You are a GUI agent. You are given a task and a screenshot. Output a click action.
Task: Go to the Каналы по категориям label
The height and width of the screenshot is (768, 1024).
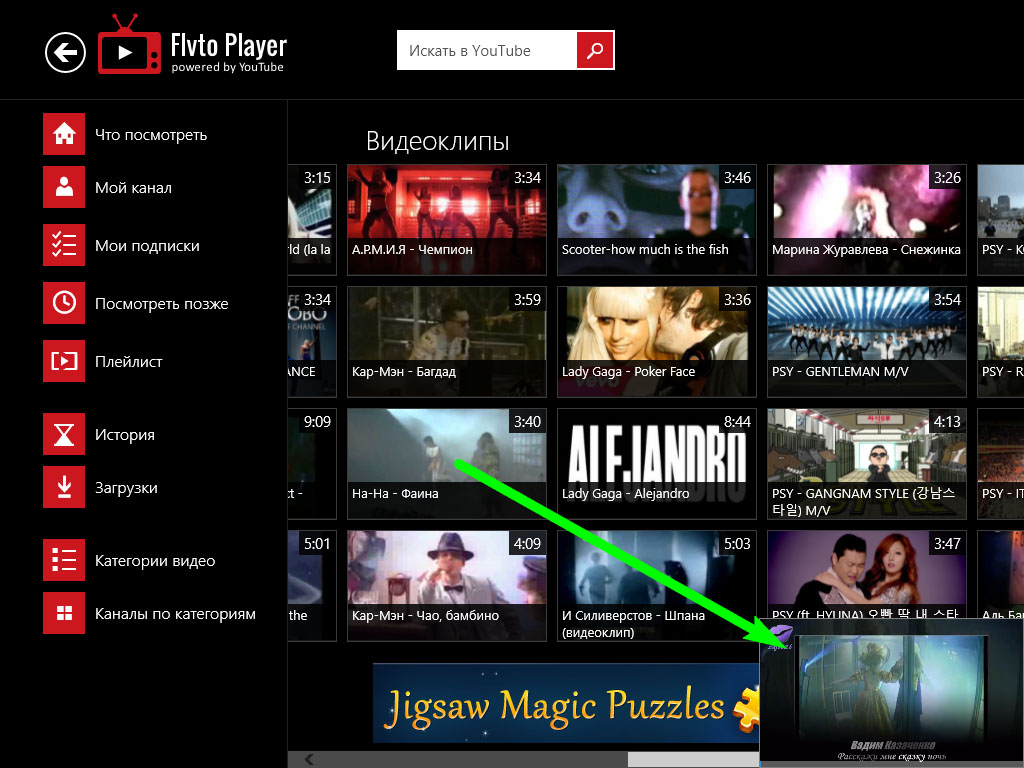(x=175, y=614)
